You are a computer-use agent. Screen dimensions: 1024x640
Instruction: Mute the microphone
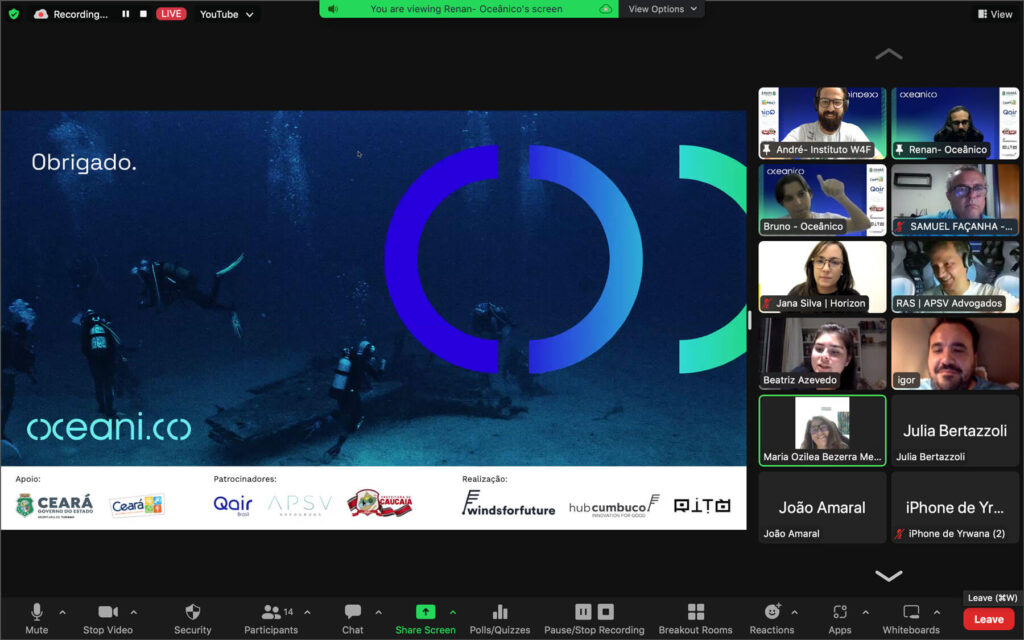pos(37,617)
